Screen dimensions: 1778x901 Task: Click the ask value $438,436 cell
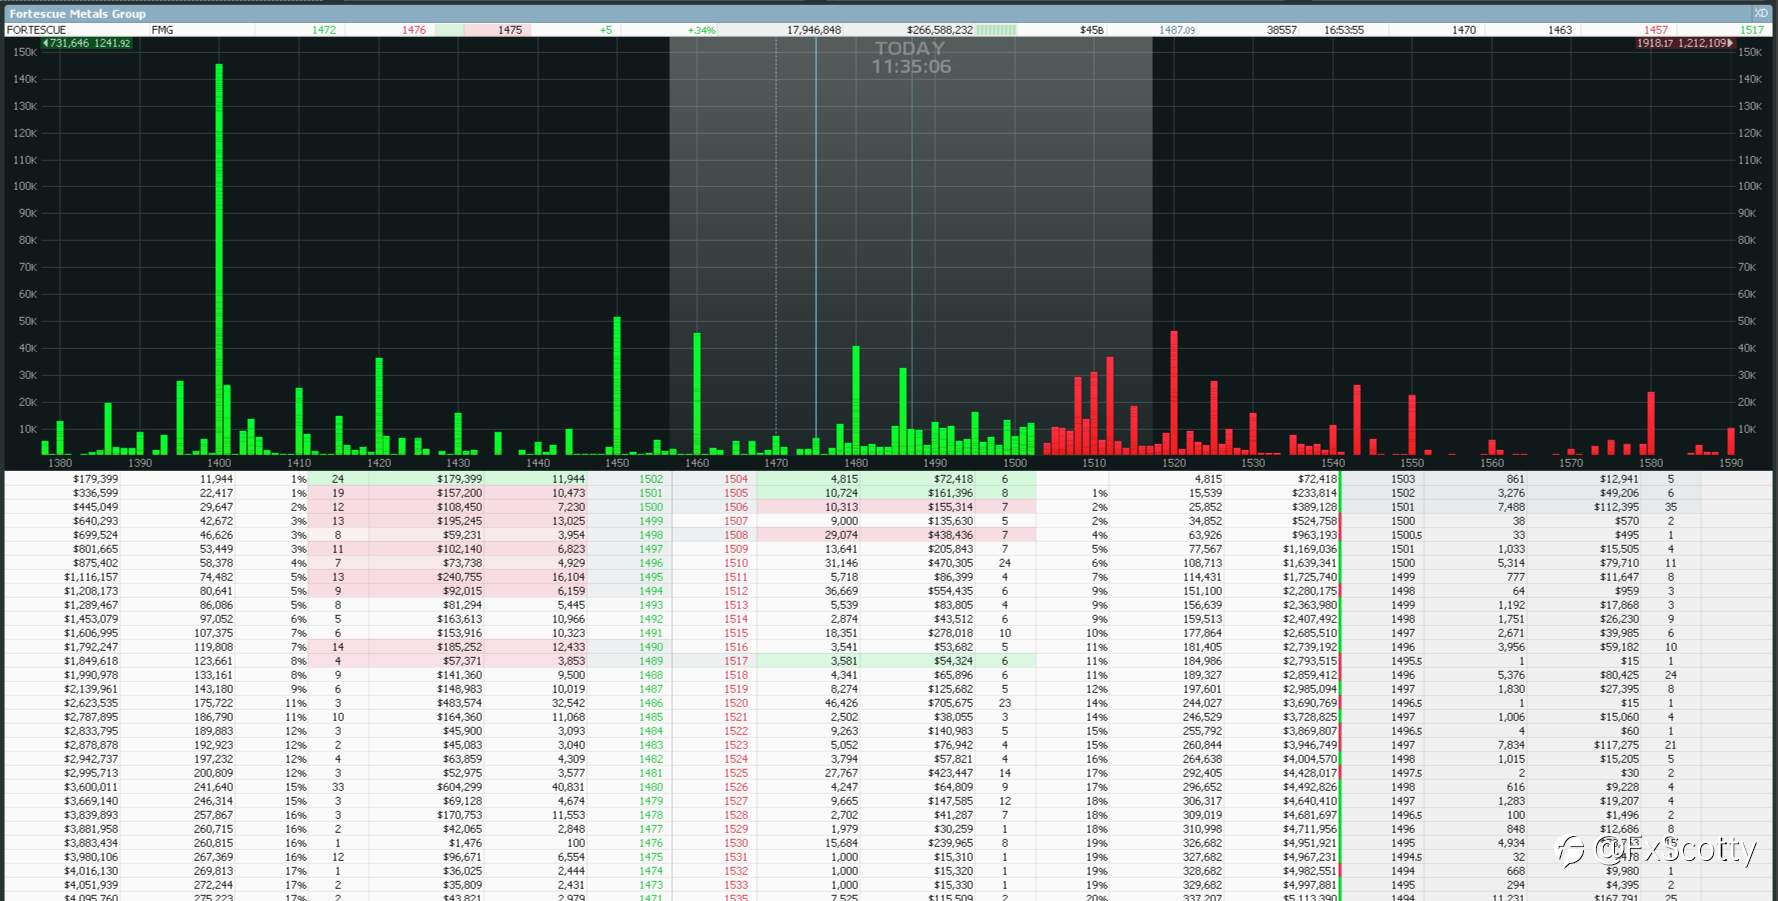[950, 535]
